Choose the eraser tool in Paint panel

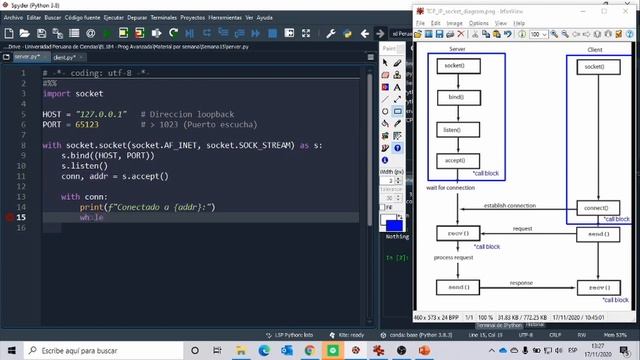coord(385,75)
